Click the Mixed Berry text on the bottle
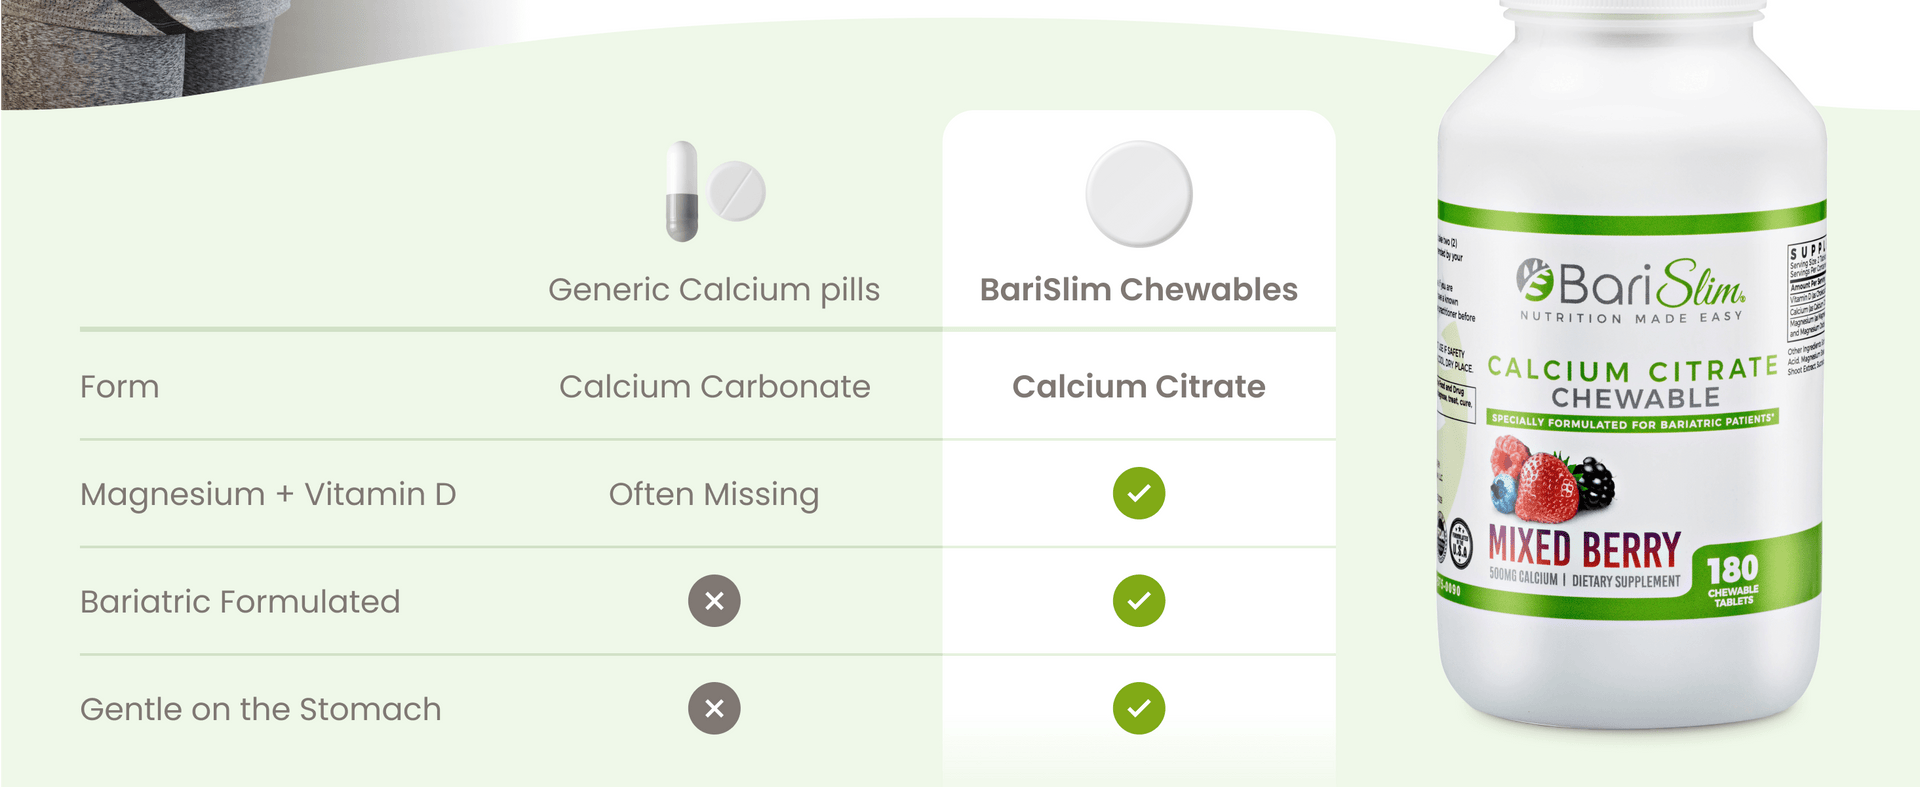1920x787 pixels. click(x=1584, y=548)
